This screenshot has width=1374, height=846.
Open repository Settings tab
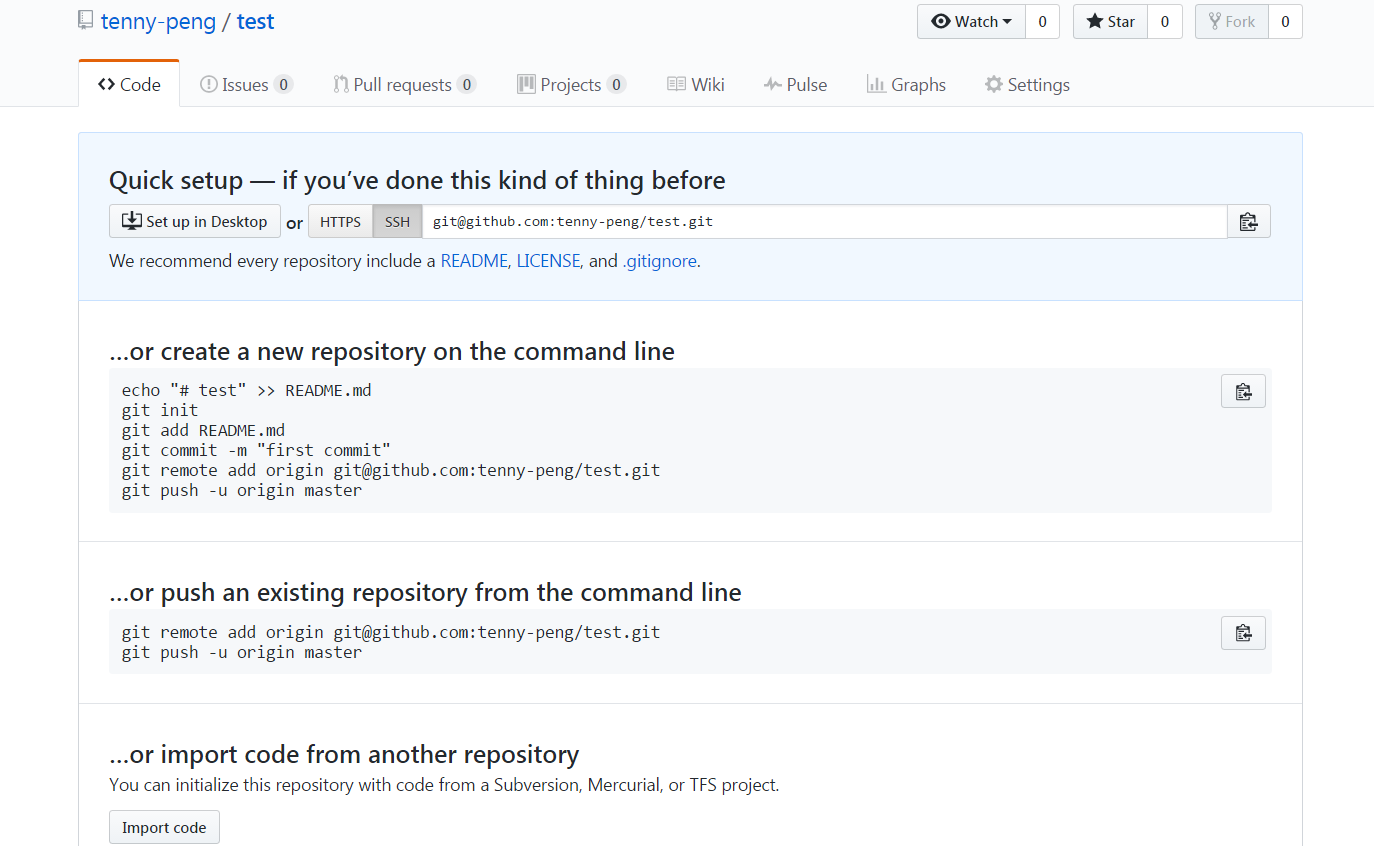pyautogui.click(x=1027, y=84)
